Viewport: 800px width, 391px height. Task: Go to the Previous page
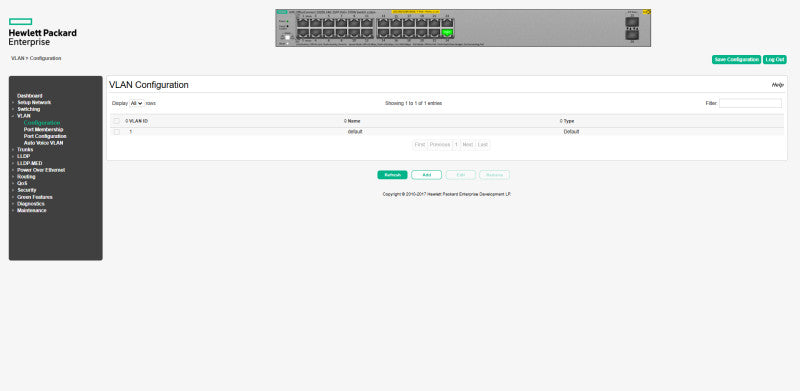tap(440, 145)
